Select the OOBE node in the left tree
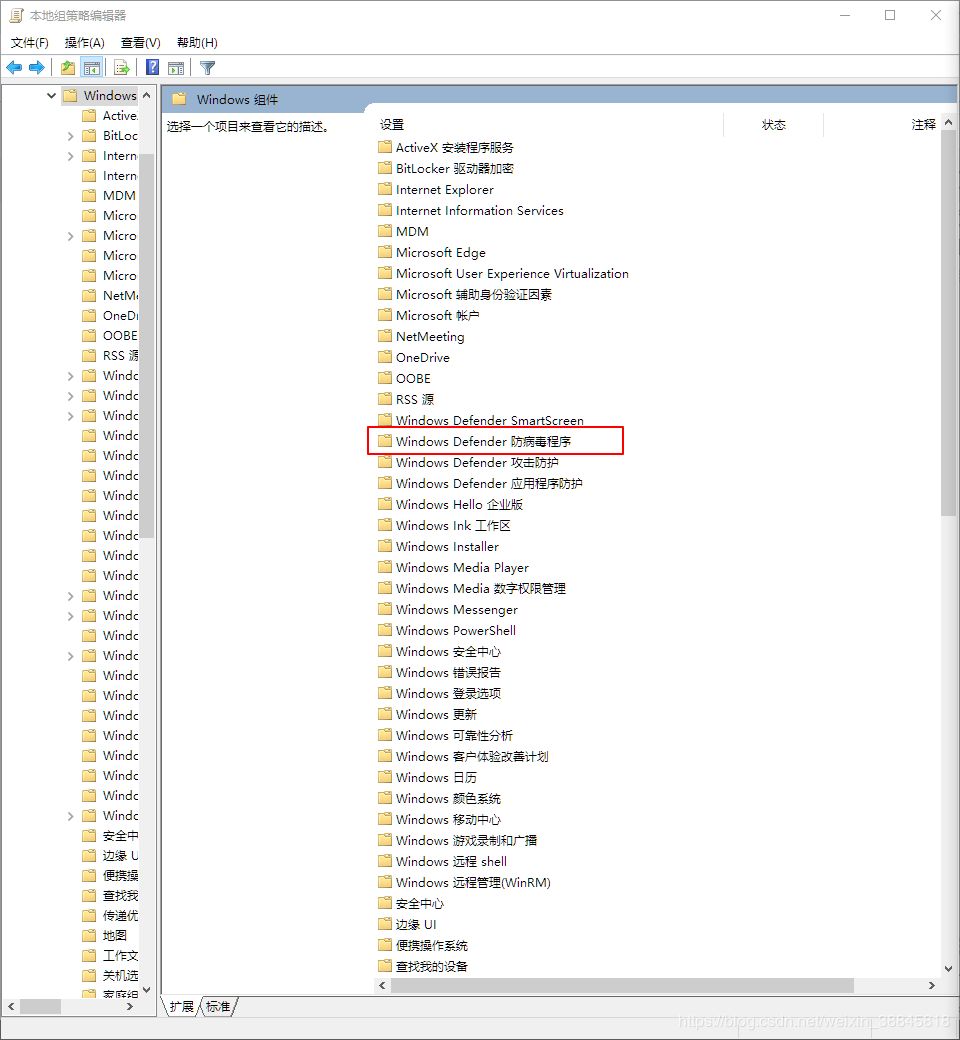Screen dimensions: 960x1040 click(110, 336)
